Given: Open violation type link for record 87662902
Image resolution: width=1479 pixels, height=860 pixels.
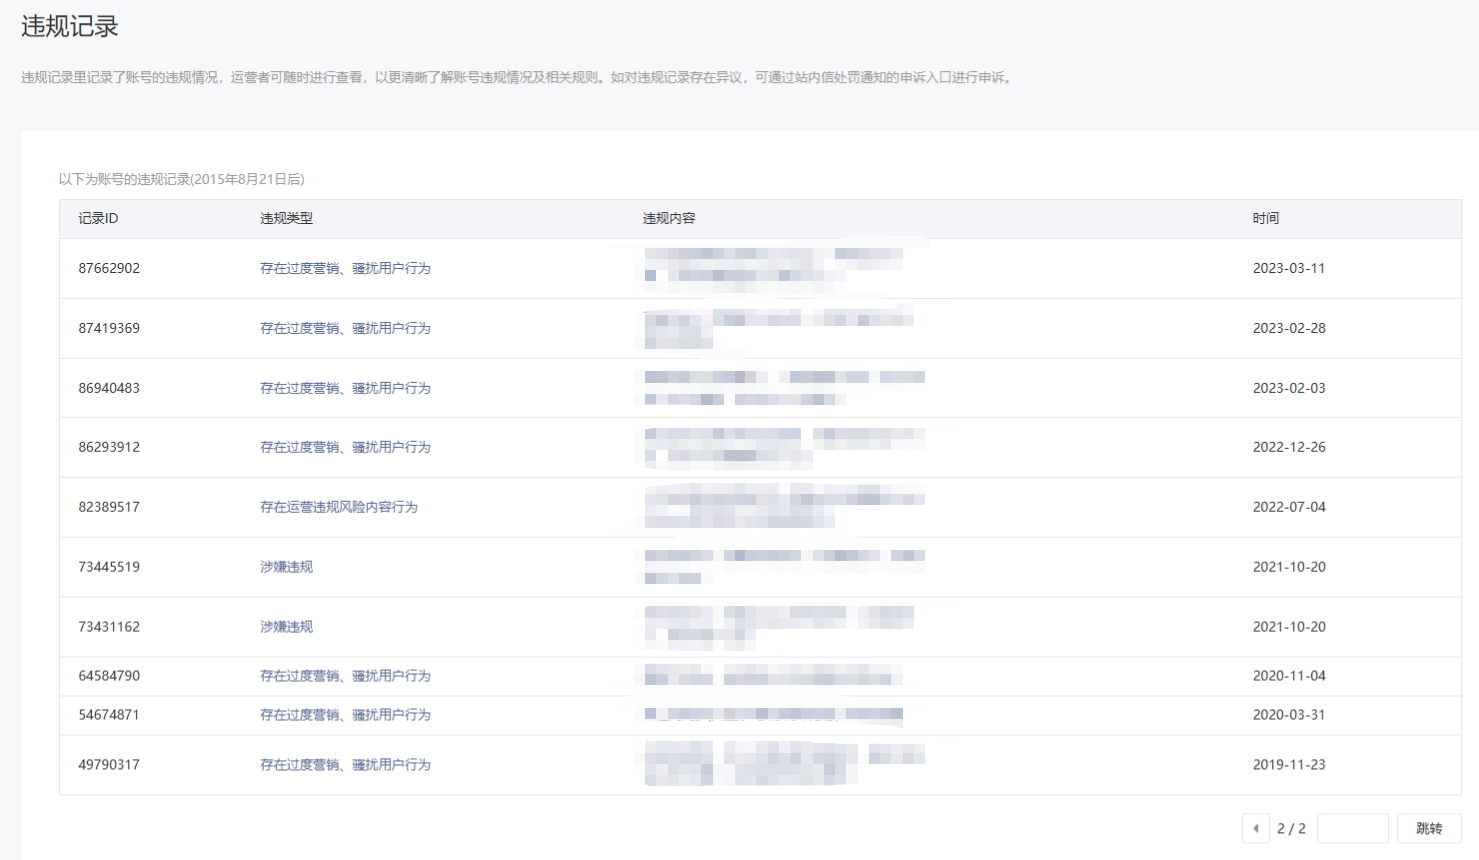Looking at the screenshot, I should [345, 268].
